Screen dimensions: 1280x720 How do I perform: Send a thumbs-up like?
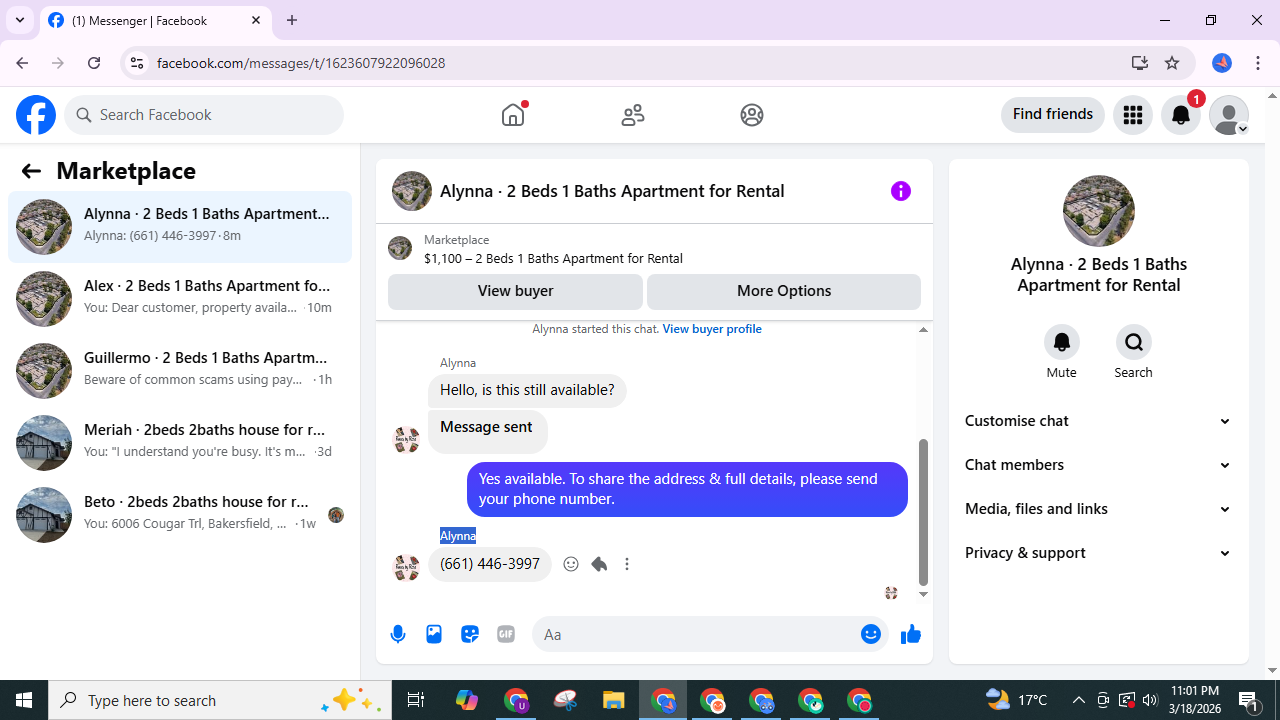[910, 634]
